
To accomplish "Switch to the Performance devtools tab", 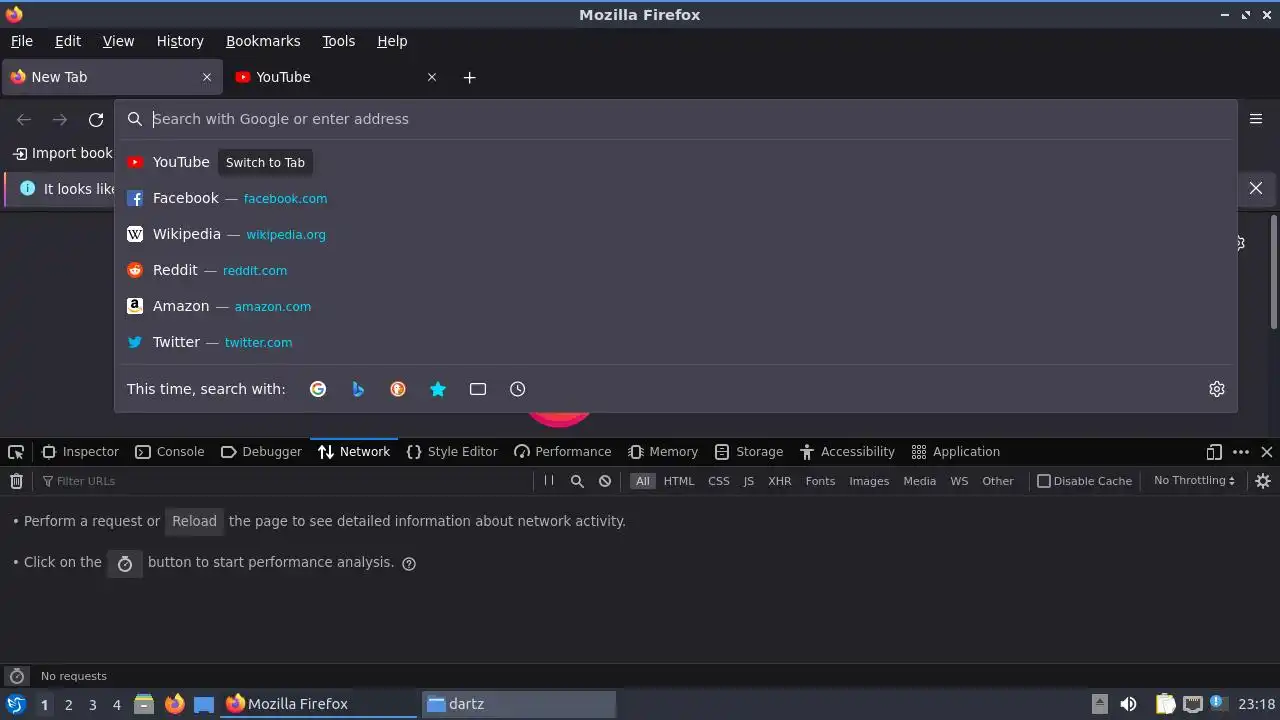I will 562,452.
